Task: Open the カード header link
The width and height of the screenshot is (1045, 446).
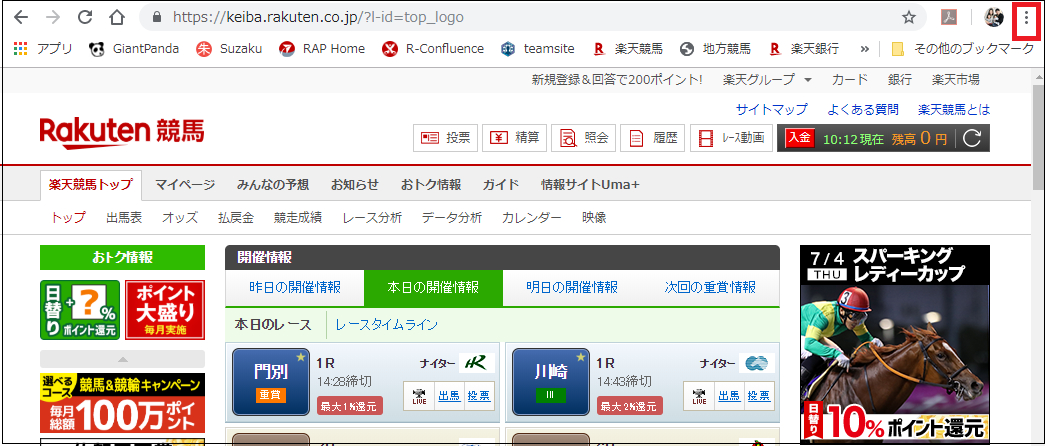Action: click(x=850, y=80)
